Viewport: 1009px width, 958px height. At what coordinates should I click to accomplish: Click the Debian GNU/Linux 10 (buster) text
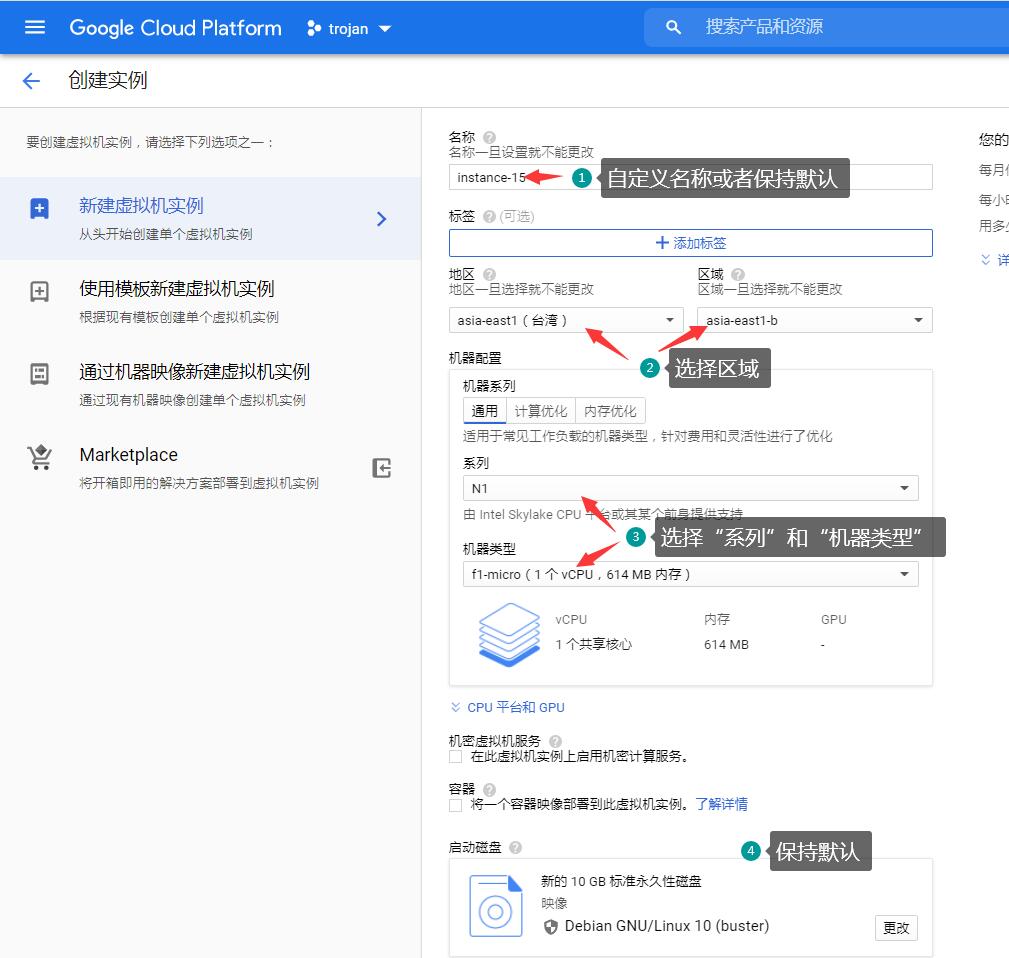pos(667,926)
